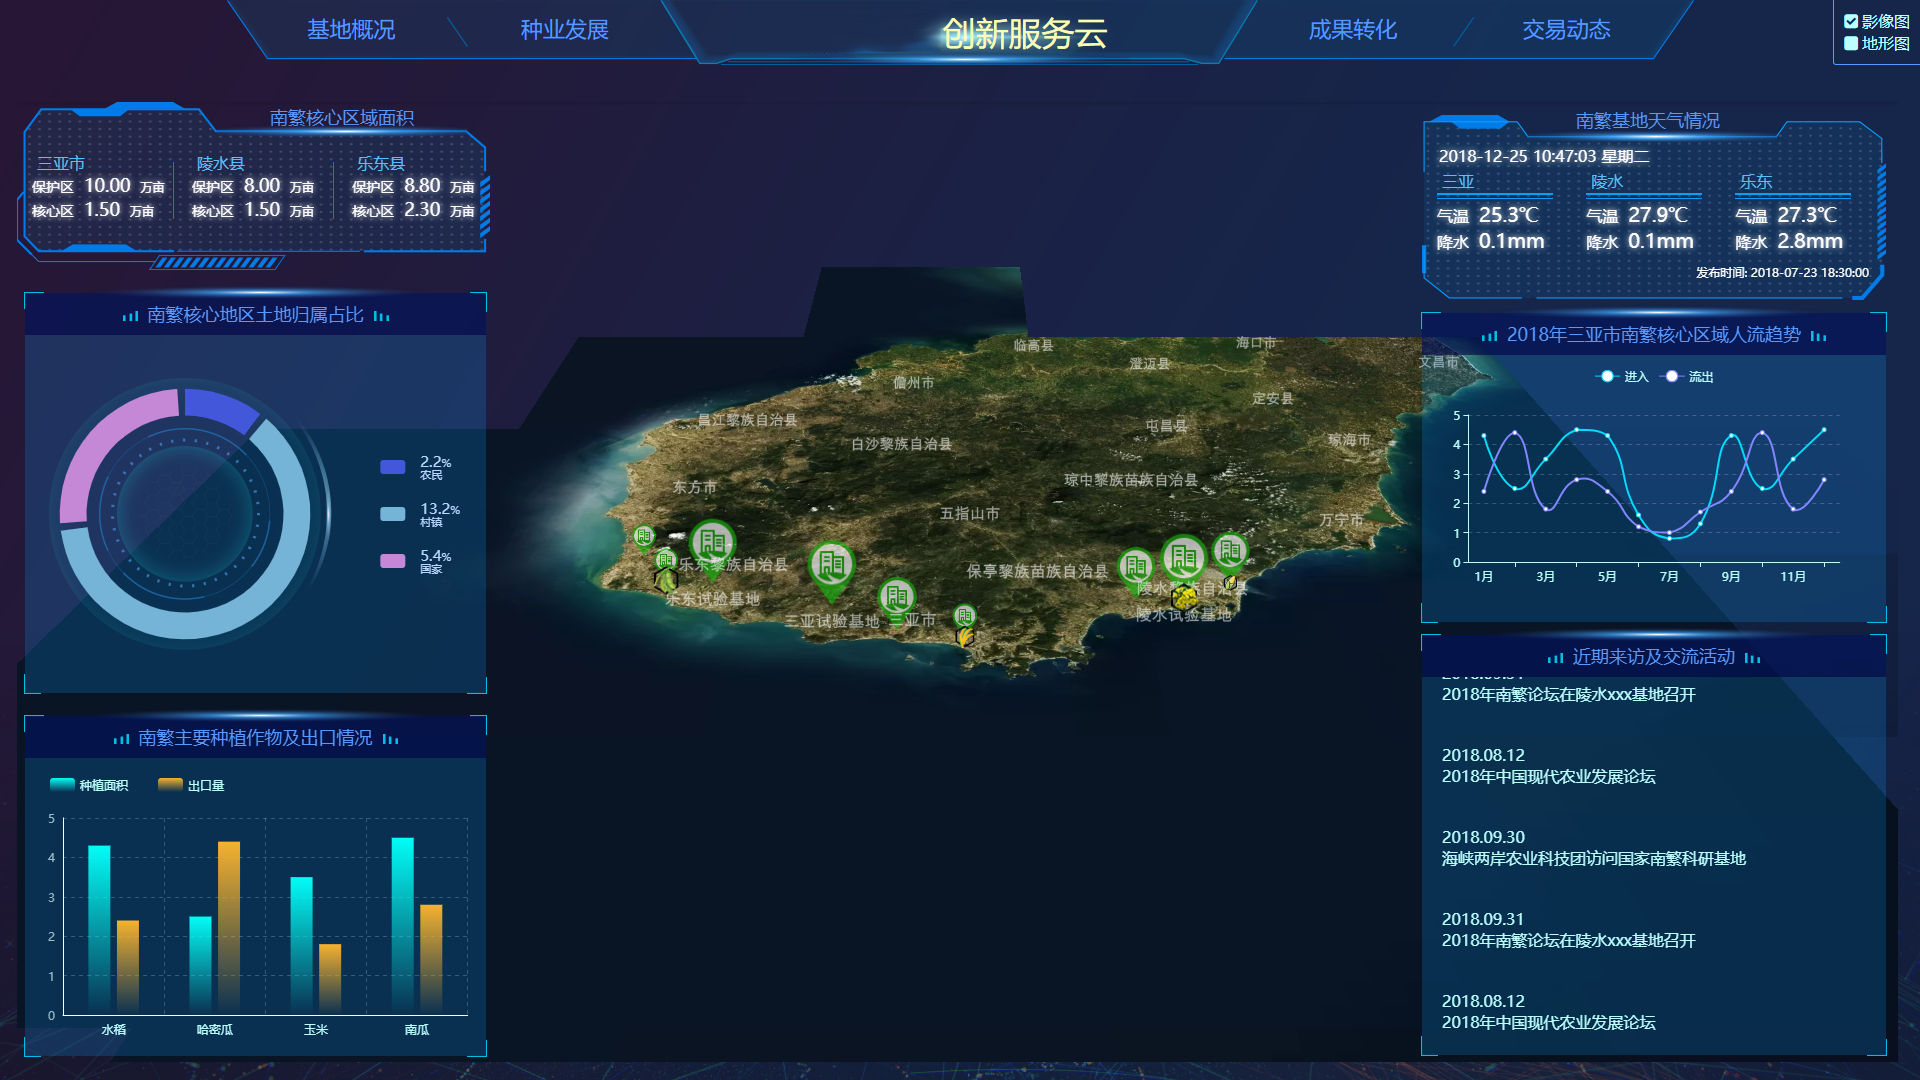Select the large building pin above the 乐东黎族自治县 label
Viewport: 1920px width, 1080px height.
tap(713, 545)
